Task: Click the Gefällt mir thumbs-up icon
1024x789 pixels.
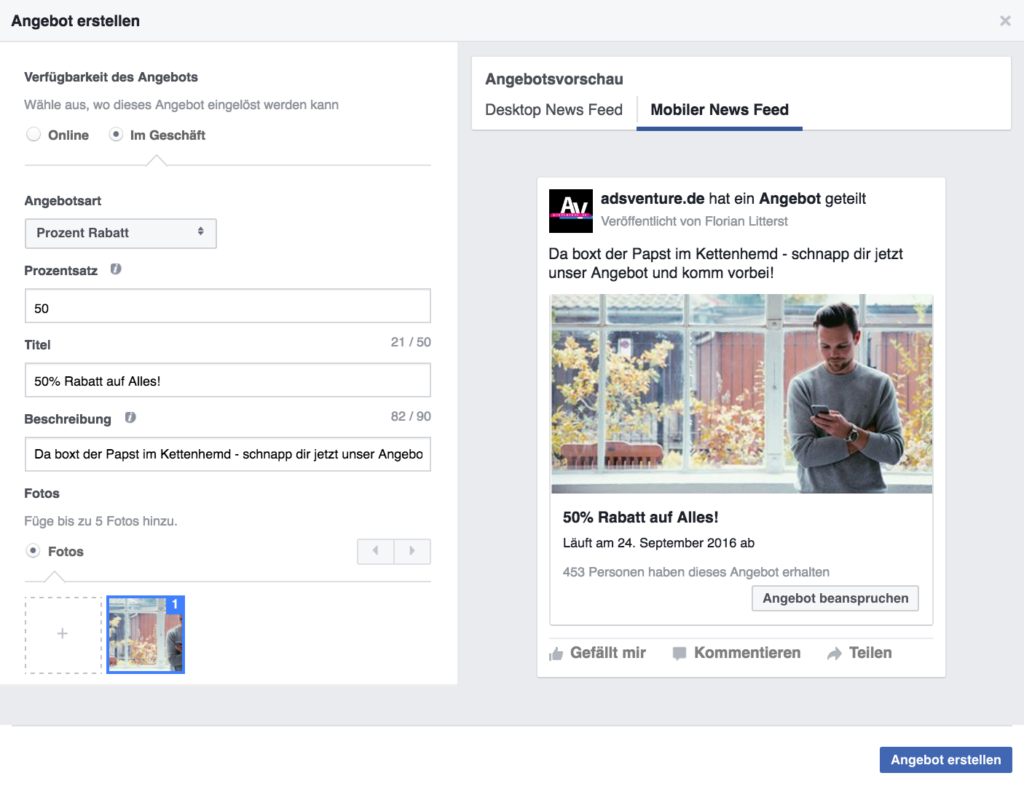Action: [556, 654]
